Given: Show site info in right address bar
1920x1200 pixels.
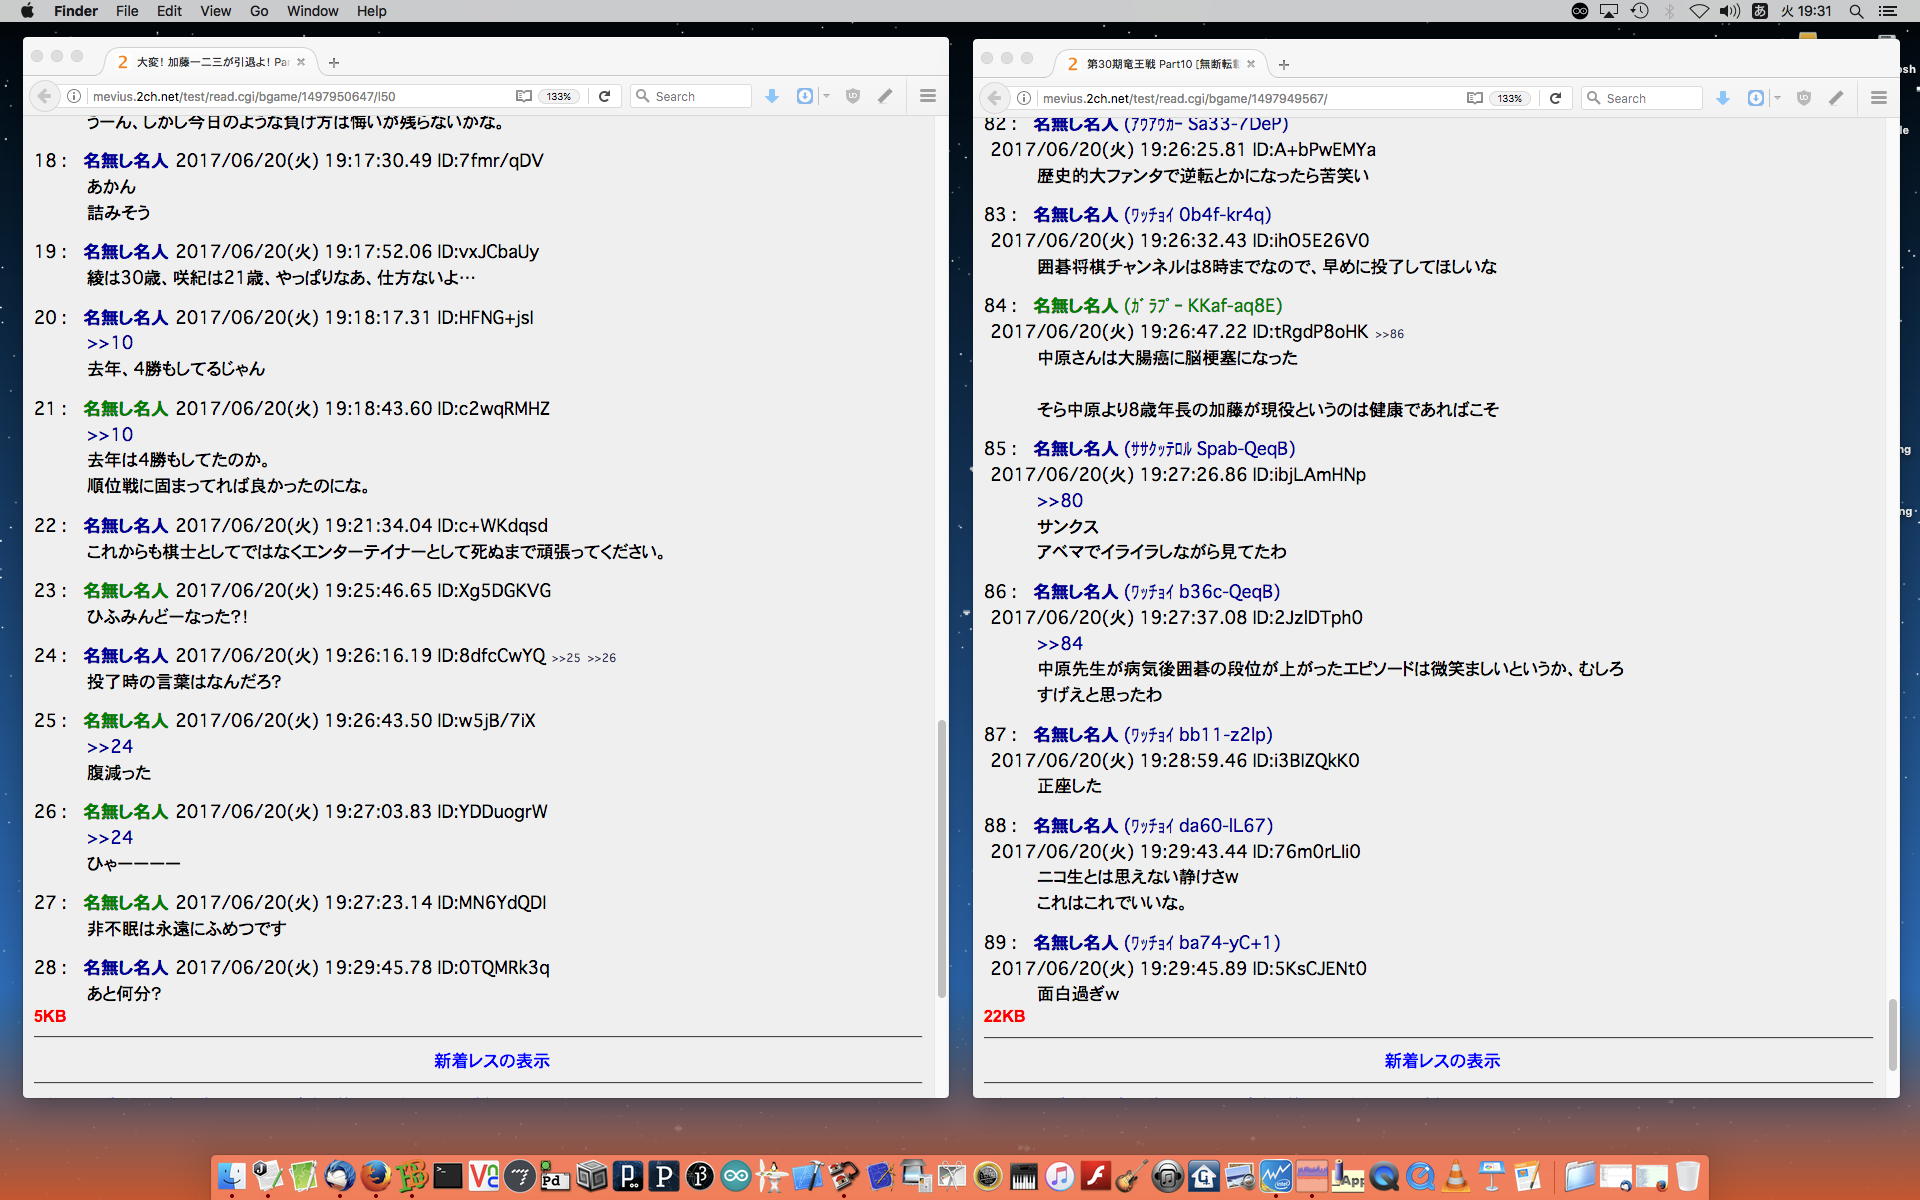Looking at the screenshot, I should (1024, 98).
